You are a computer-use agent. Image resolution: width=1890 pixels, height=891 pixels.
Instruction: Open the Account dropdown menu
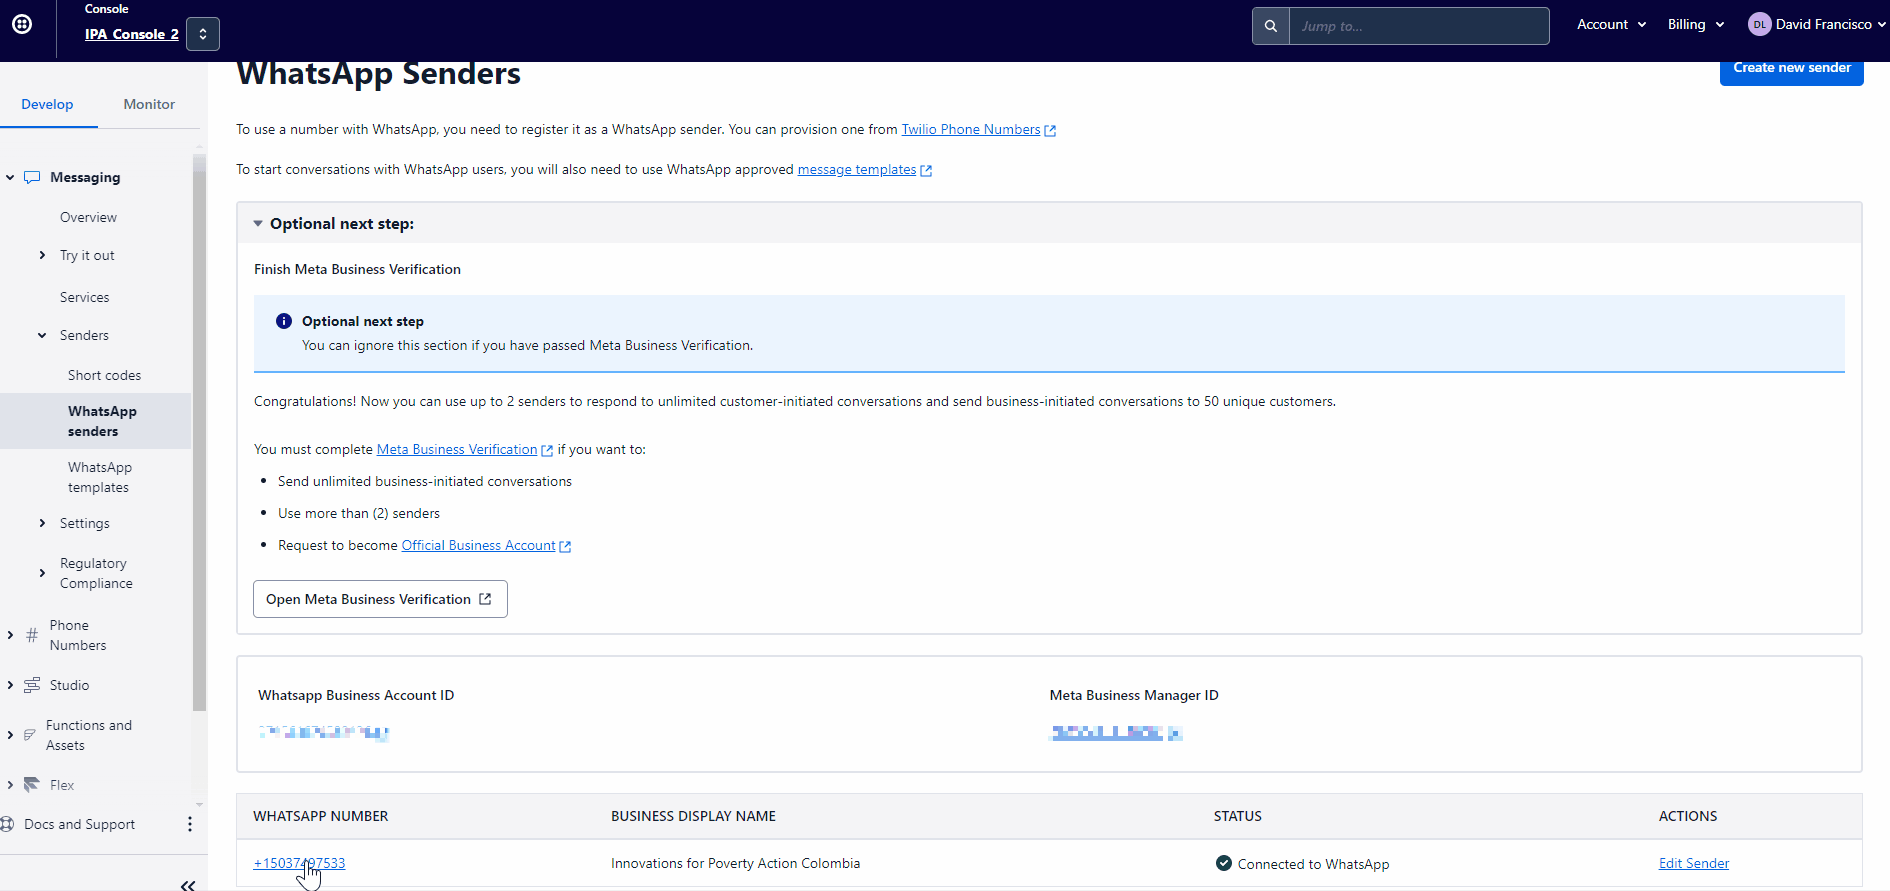[1611, 24]
